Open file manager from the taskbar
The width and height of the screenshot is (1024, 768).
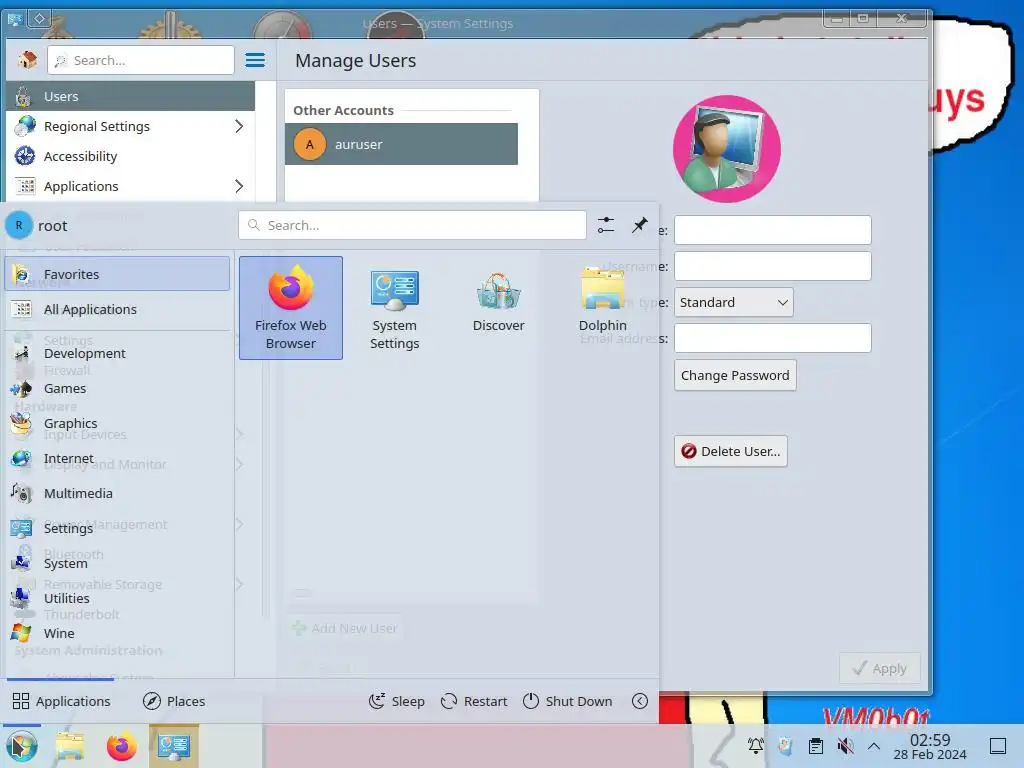pos(70,746)
